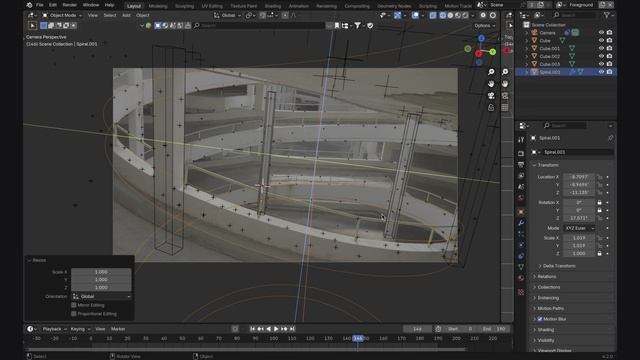Hide Cube.001 via its eye icon

pos(601,48)
